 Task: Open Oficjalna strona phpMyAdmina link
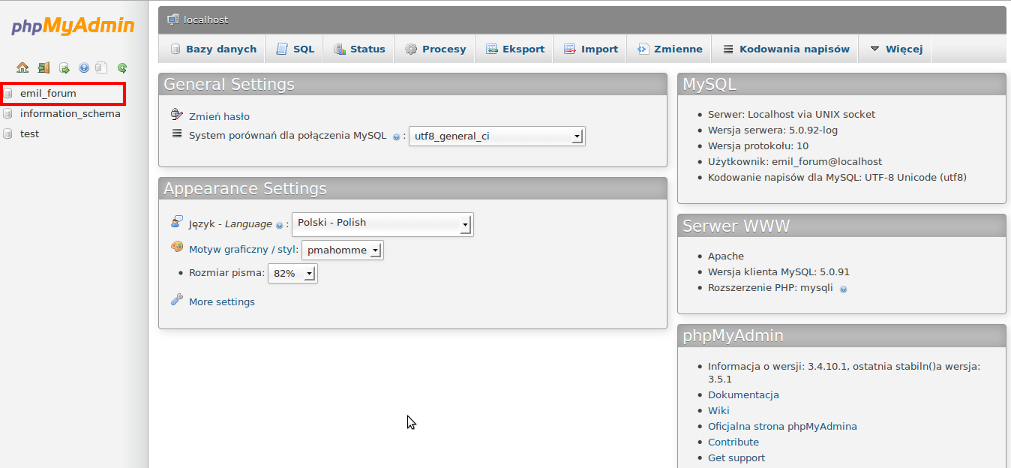pos(783,426)
